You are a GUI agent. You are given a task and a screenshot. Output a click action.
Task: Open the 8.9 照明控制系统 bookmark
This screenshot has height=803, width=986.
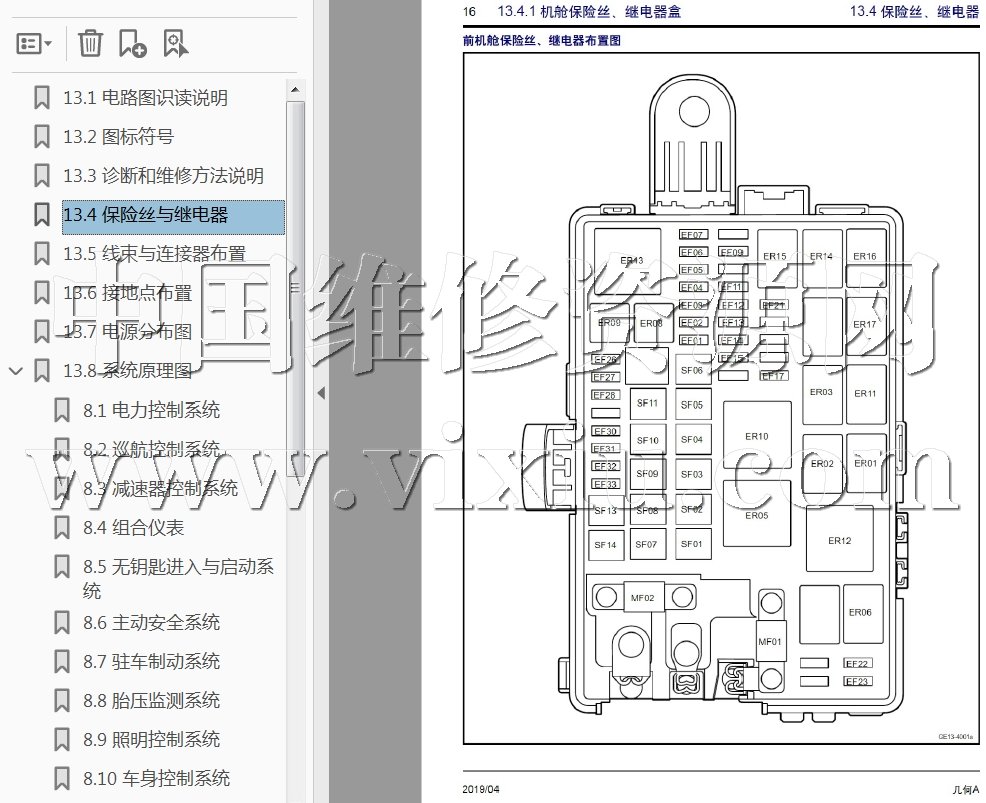pyautogui.click(x=151, y=740)
